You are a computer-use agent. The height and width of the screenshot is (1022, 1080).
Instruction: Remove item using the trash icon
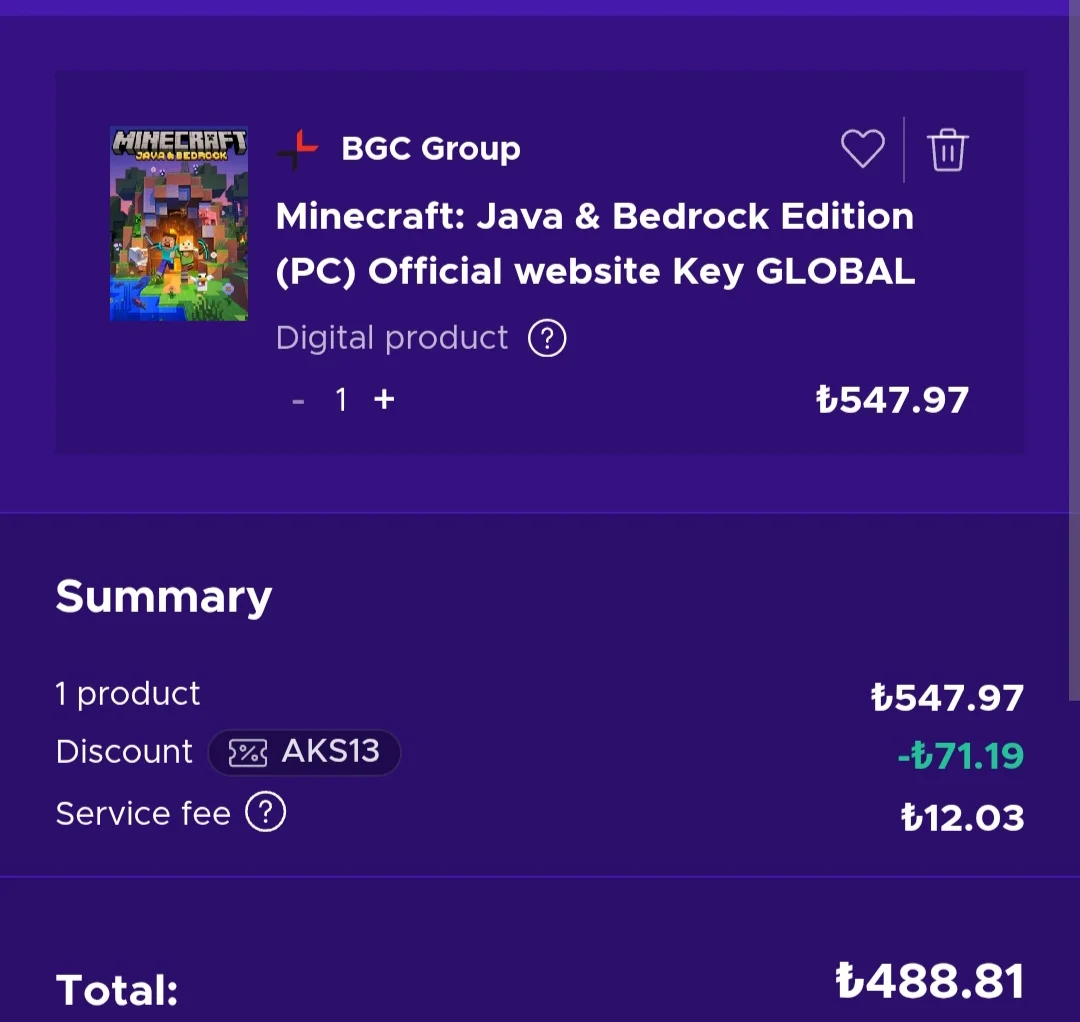coord(947,151)
